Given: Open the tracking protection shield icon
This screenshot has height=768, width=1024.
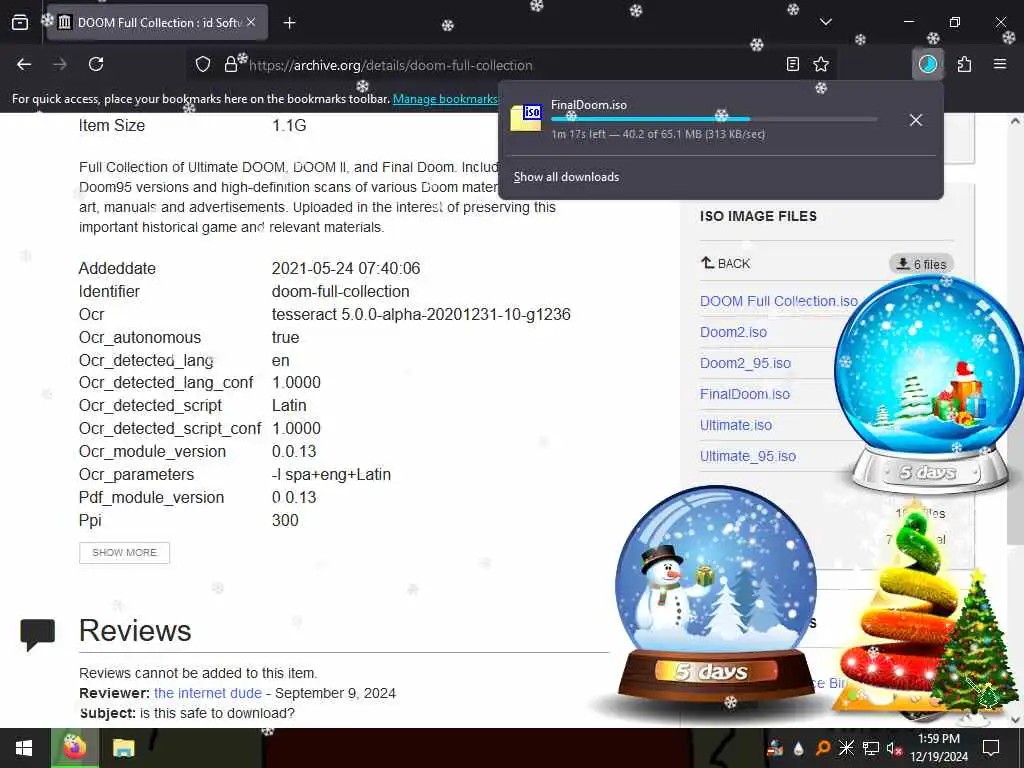Looking at the screenshot, I should (x=203, y=65).
